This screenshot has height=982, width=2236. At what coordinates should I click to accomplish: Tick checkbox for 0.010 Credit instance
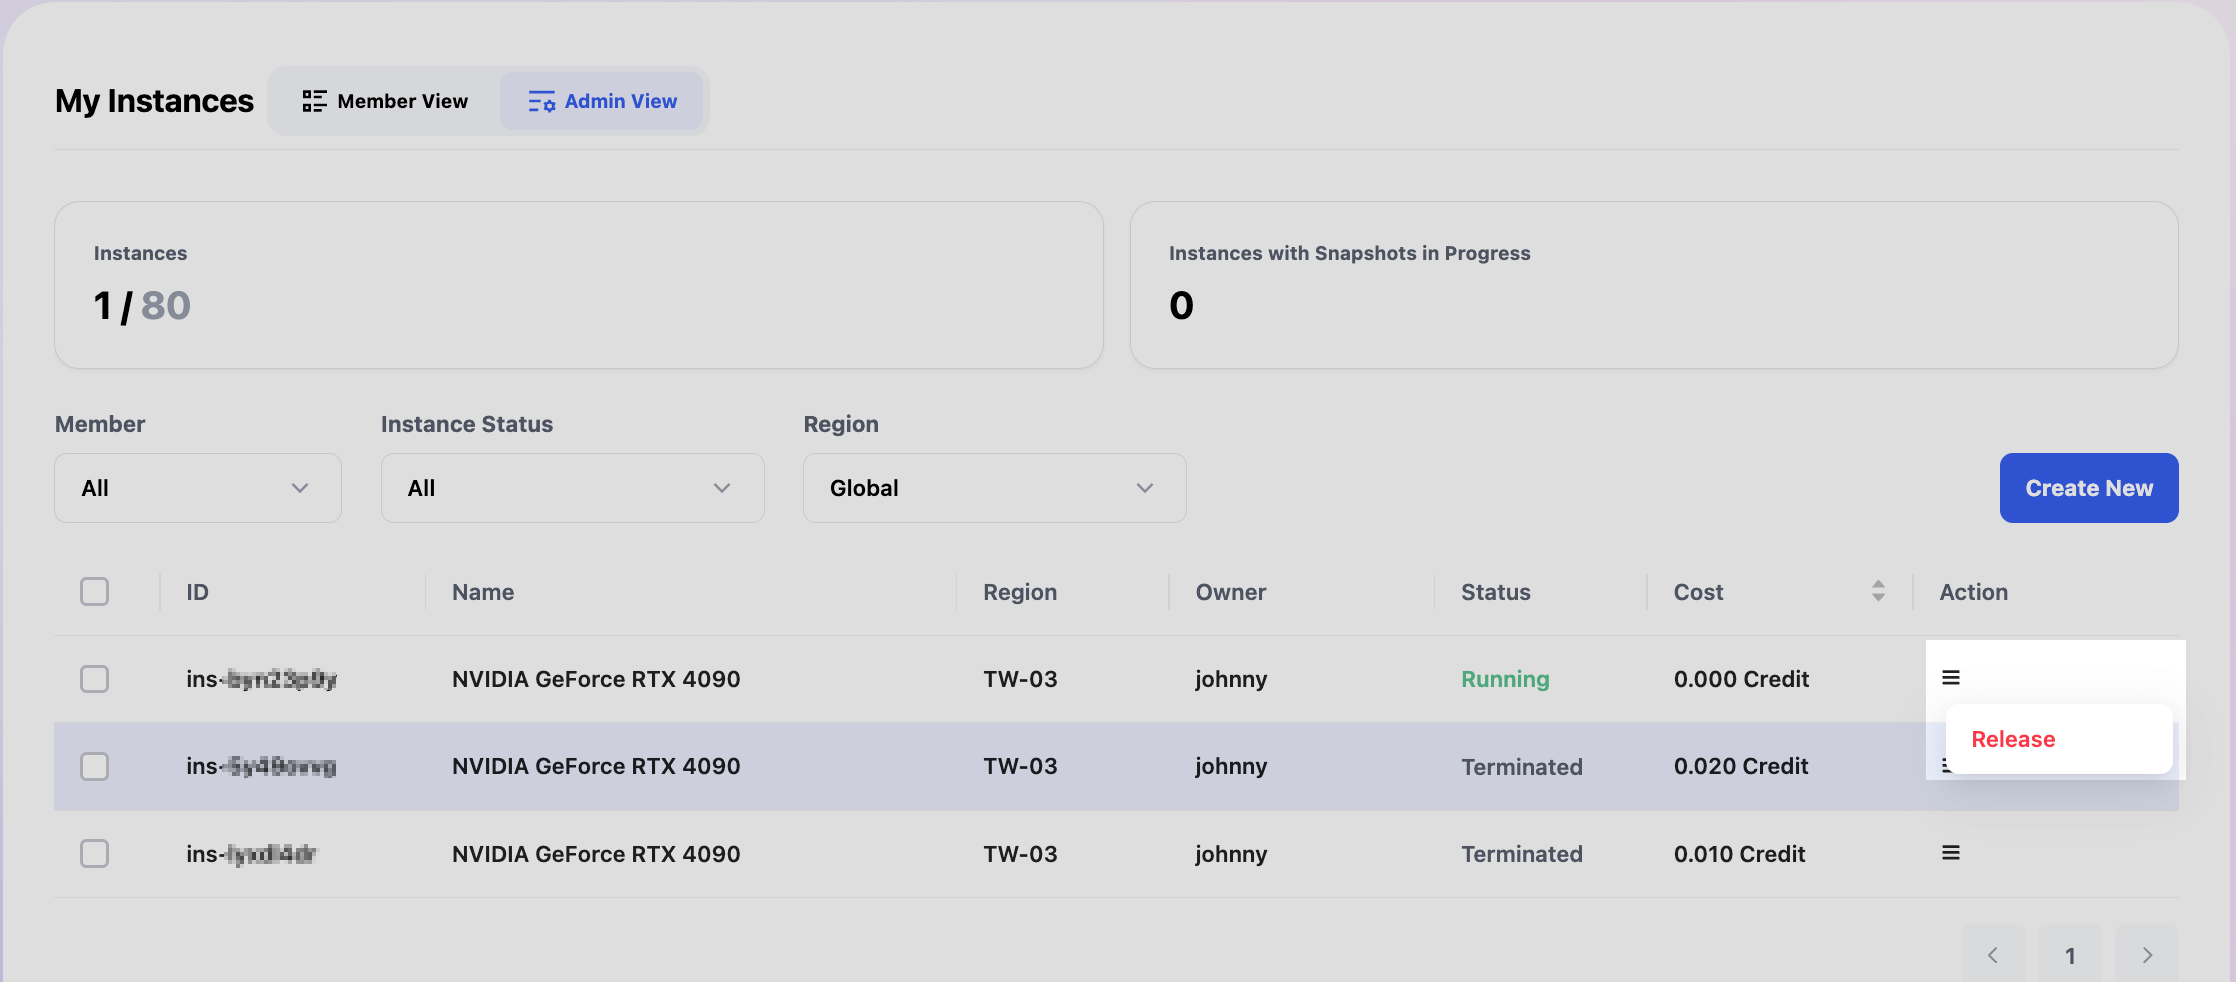click(x=95, y=853)
